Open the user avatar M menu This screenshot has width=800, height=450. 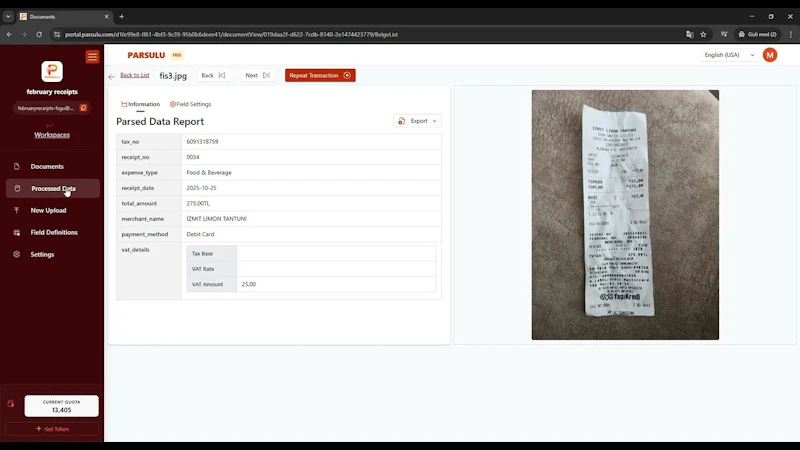pyautogui.click(x=769, y=55)
